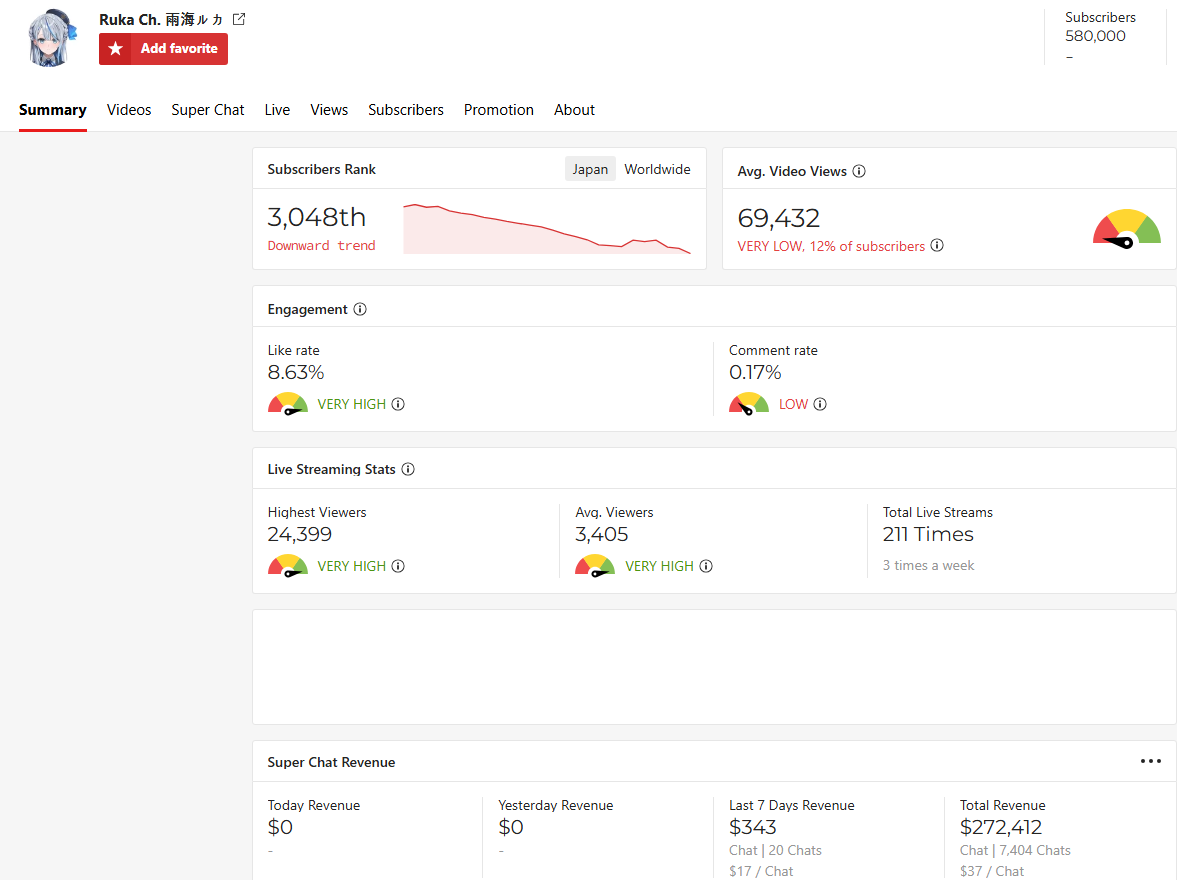Click the 3,405 average viewers value
Screen dimensions: 1177x880
601,535
